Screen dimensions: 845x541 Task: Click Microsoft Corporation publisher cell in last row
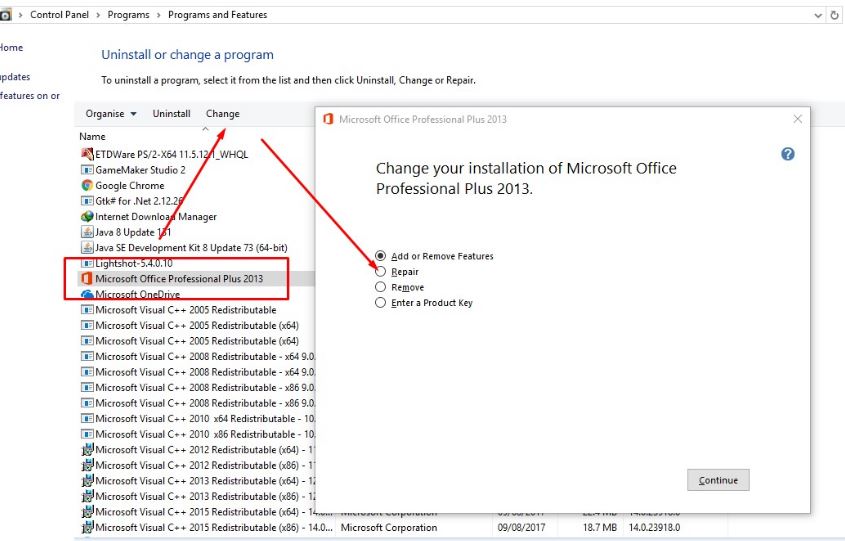[389, 528]
